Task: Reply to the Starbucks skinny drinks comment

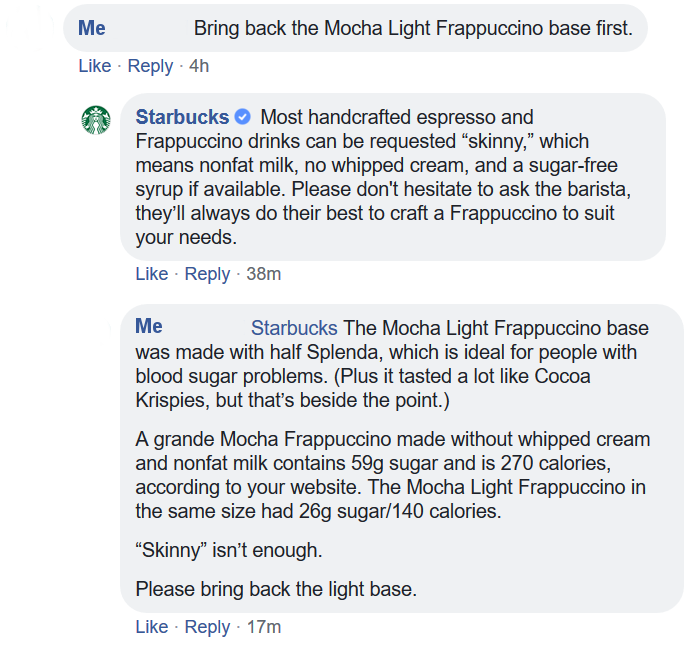Action: [x=207, y=274]
